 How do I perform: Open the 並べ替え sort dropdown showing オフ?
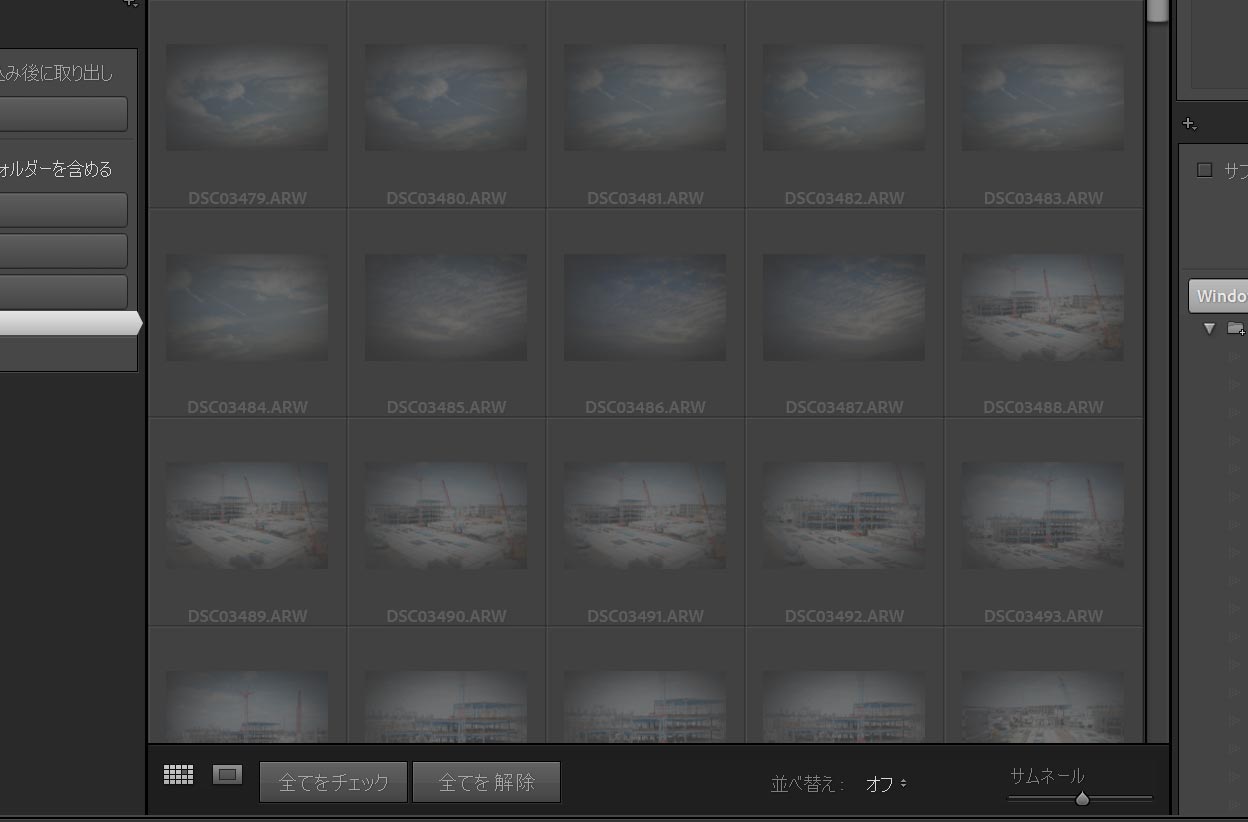tap(886, 784)
